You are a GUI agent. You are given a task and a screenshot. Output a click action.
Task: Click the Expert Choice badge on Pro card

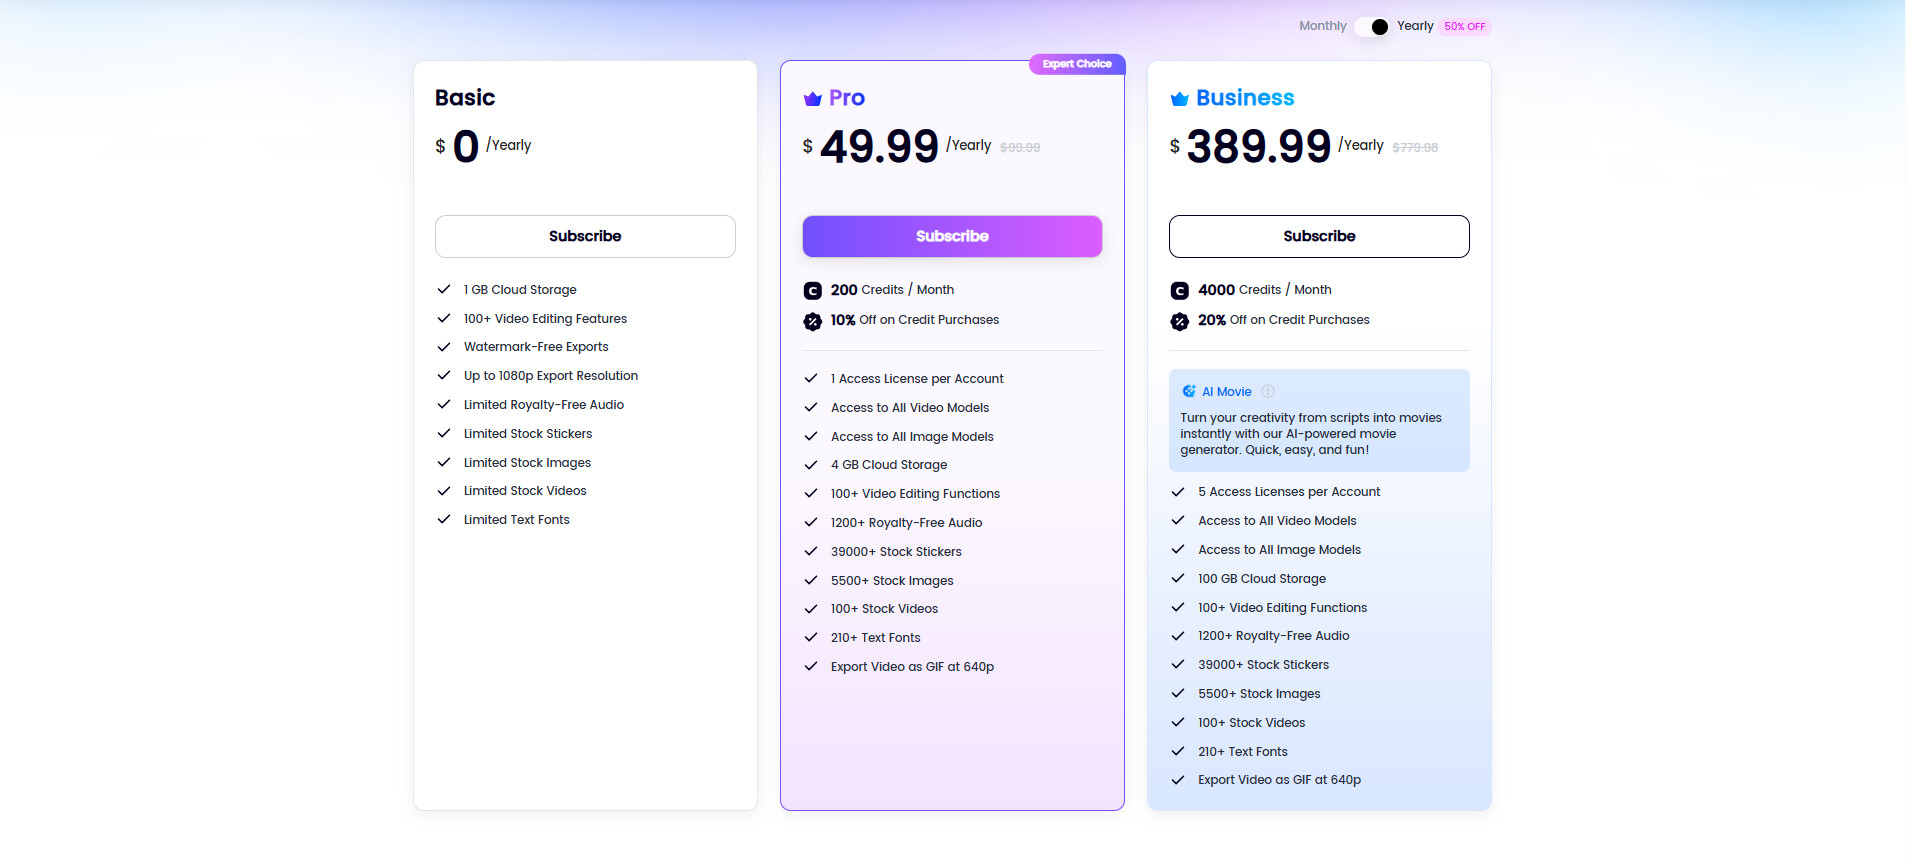(x=1077, y=63)
